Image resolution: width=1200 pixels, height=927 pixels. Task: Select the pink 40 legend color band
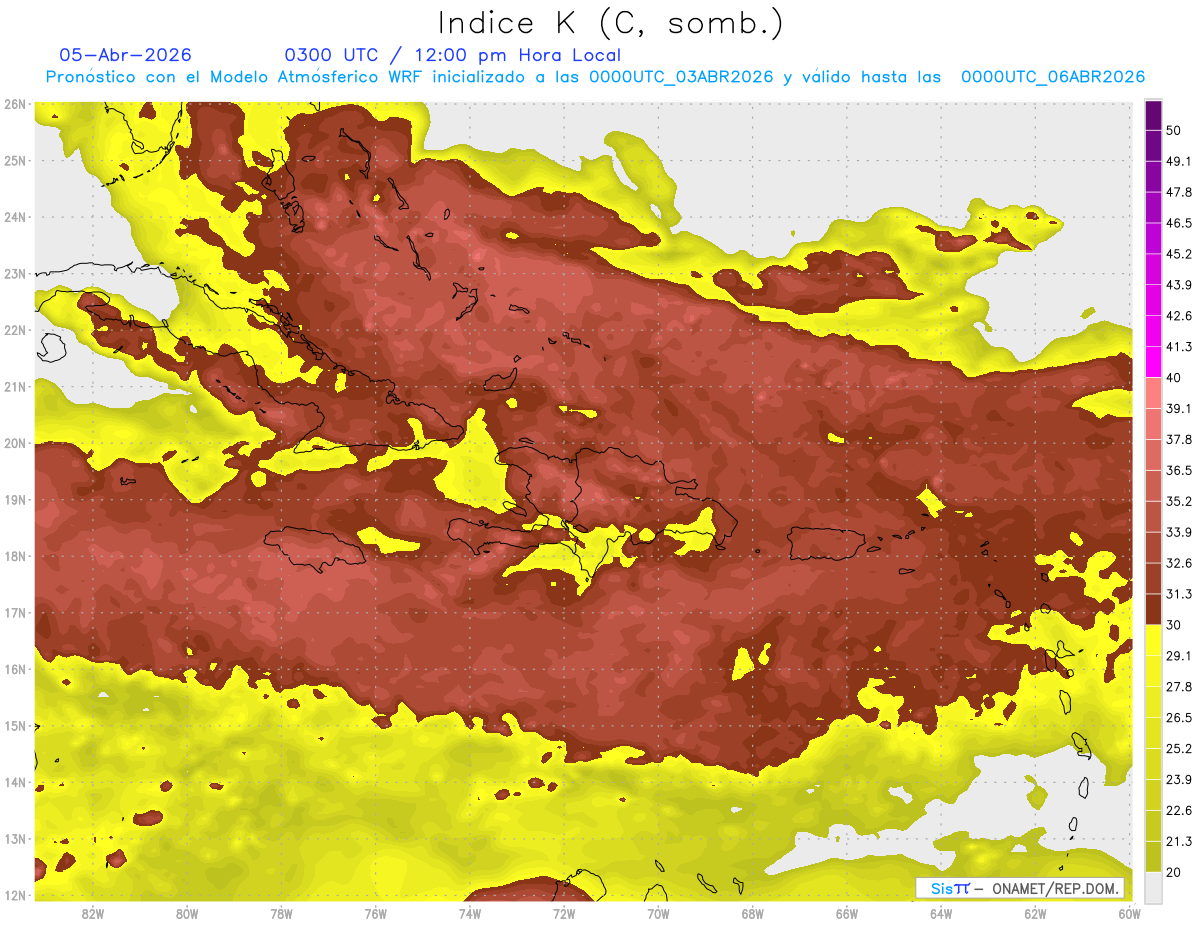[1153, 393]
